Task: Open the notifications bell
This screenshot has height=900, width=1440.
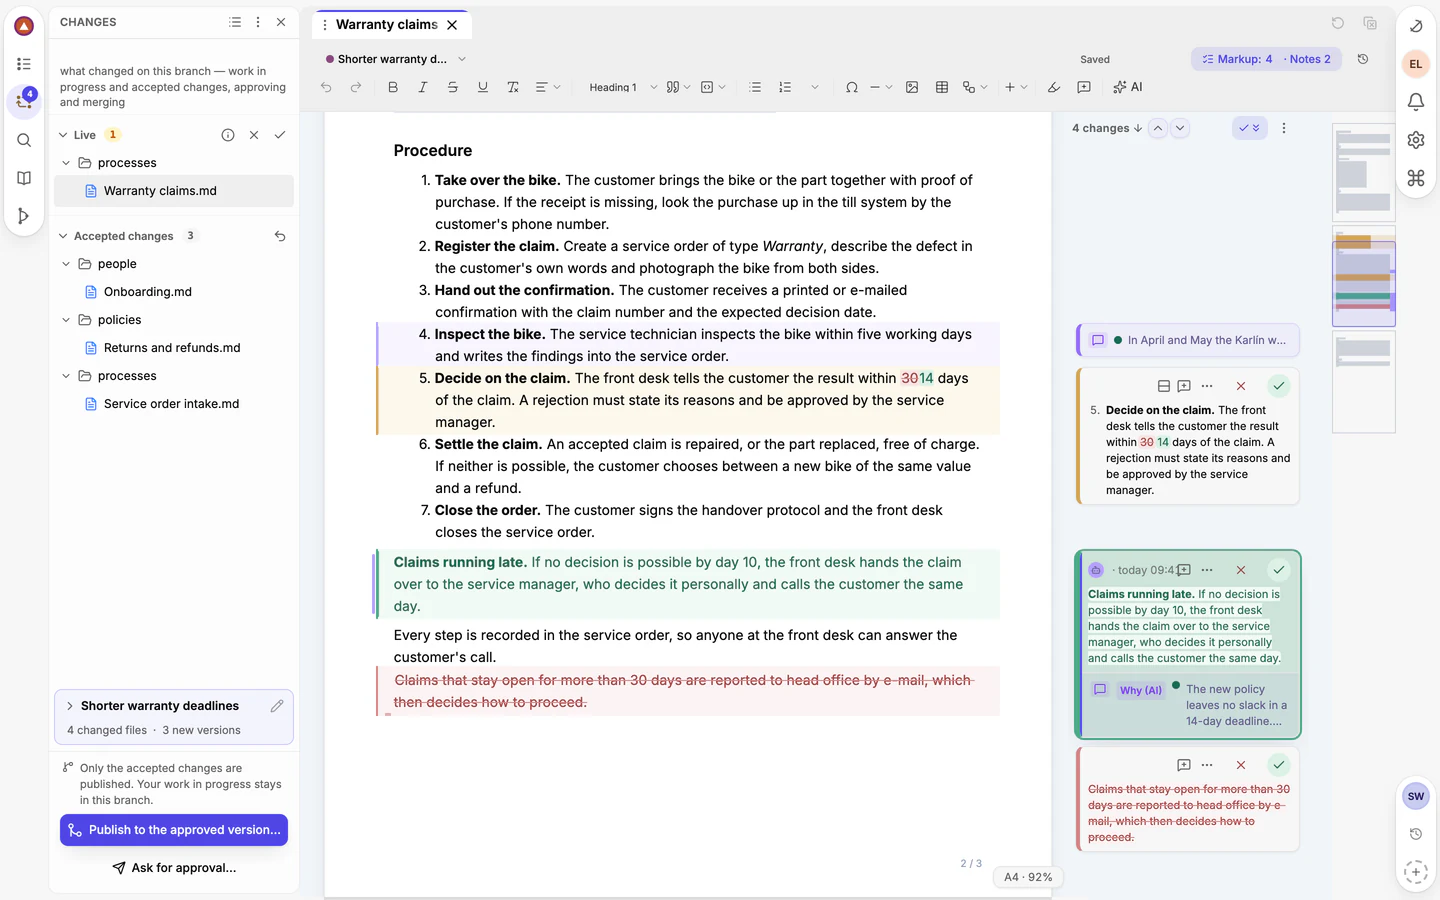Action: click(1416, 102)
